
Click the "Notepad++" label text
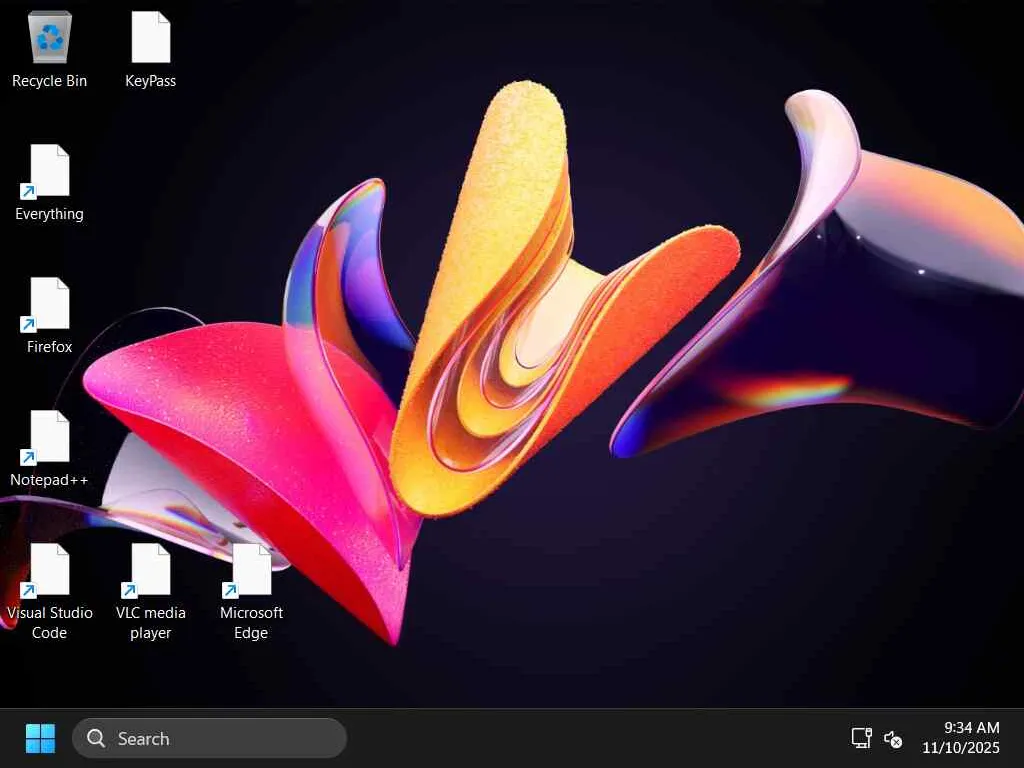(x=49, y=480)
